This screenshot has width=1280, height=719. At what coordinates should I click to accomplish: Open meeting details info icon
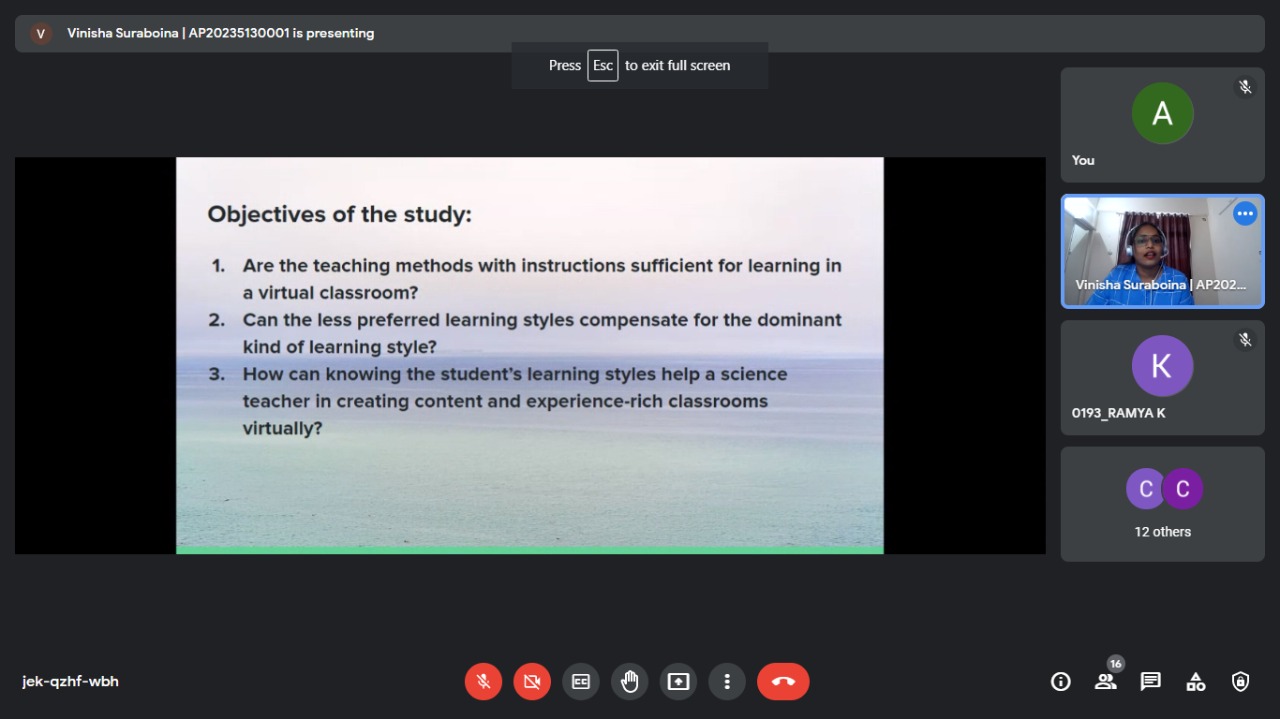tap(1061, 682)
